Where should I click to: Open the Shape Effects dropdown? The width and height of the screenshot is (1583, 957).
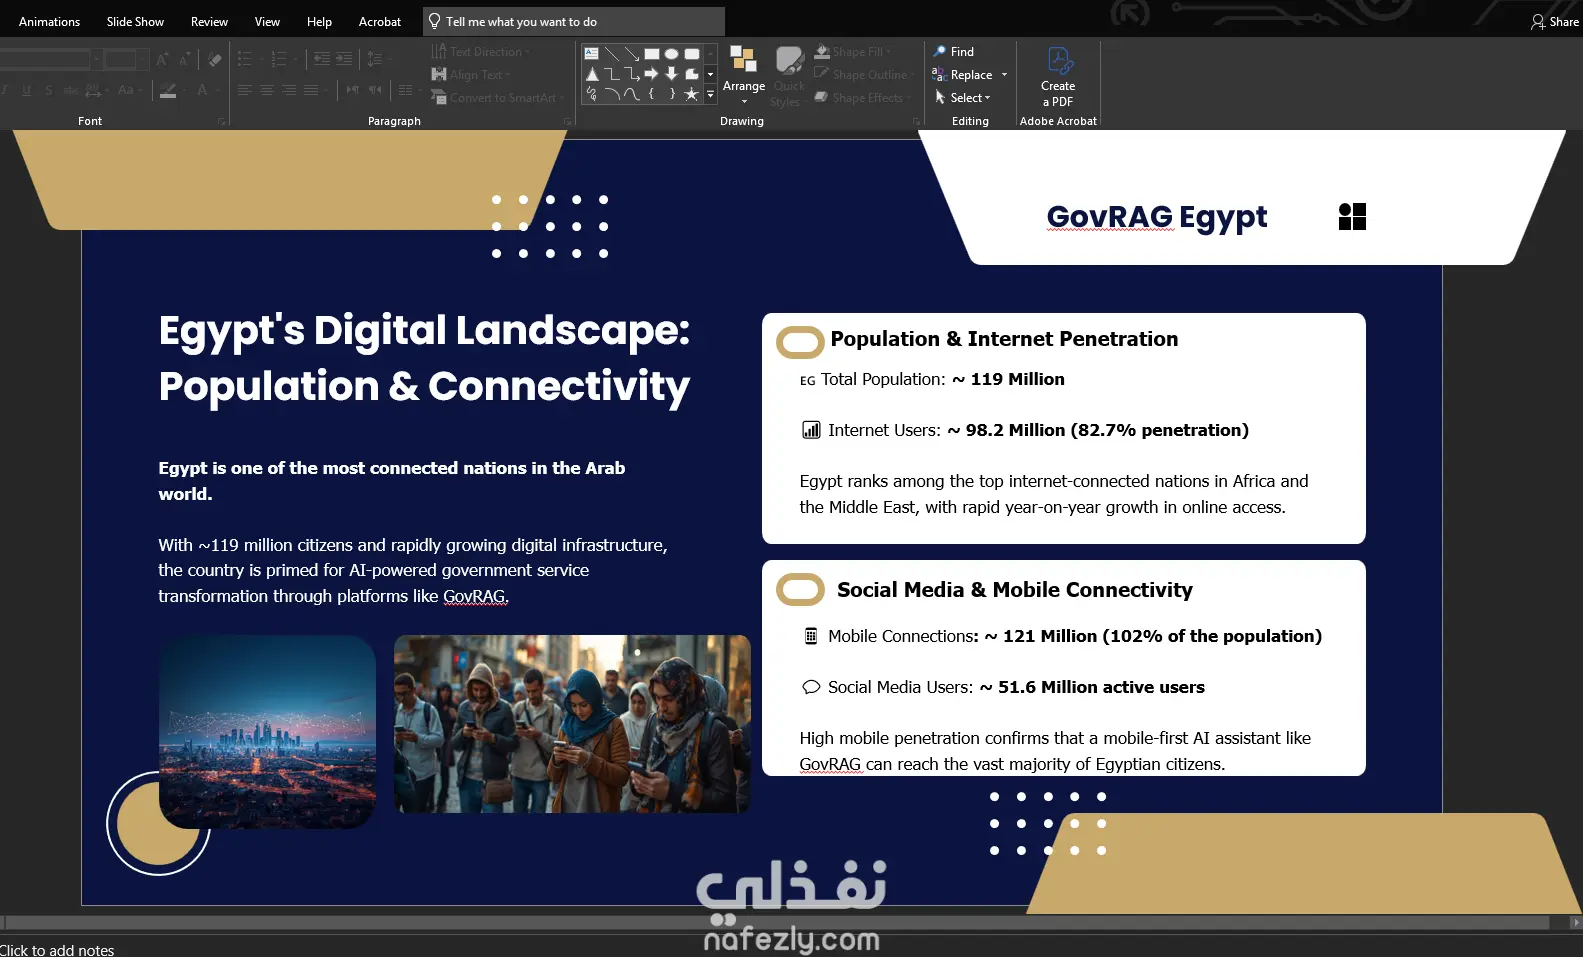[x=862, y=98]
